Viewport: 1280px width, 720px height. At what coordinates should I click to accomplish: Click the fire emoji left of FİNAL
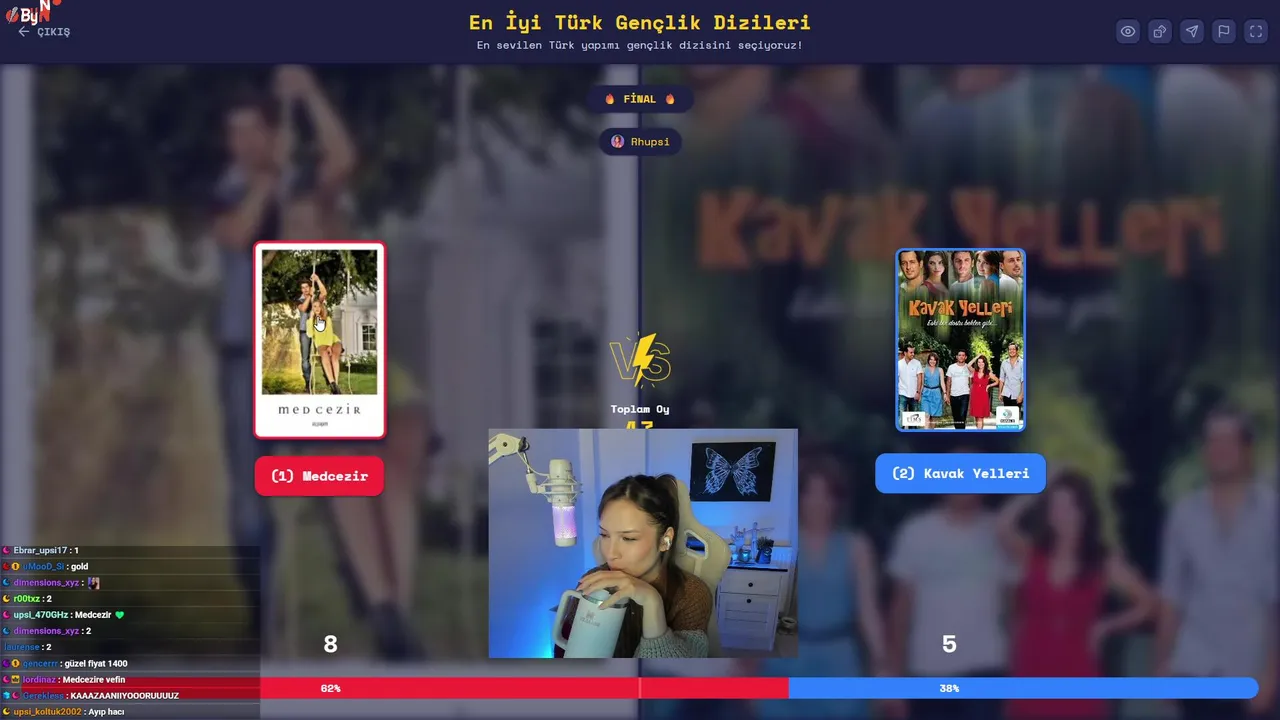click(610, 99)
